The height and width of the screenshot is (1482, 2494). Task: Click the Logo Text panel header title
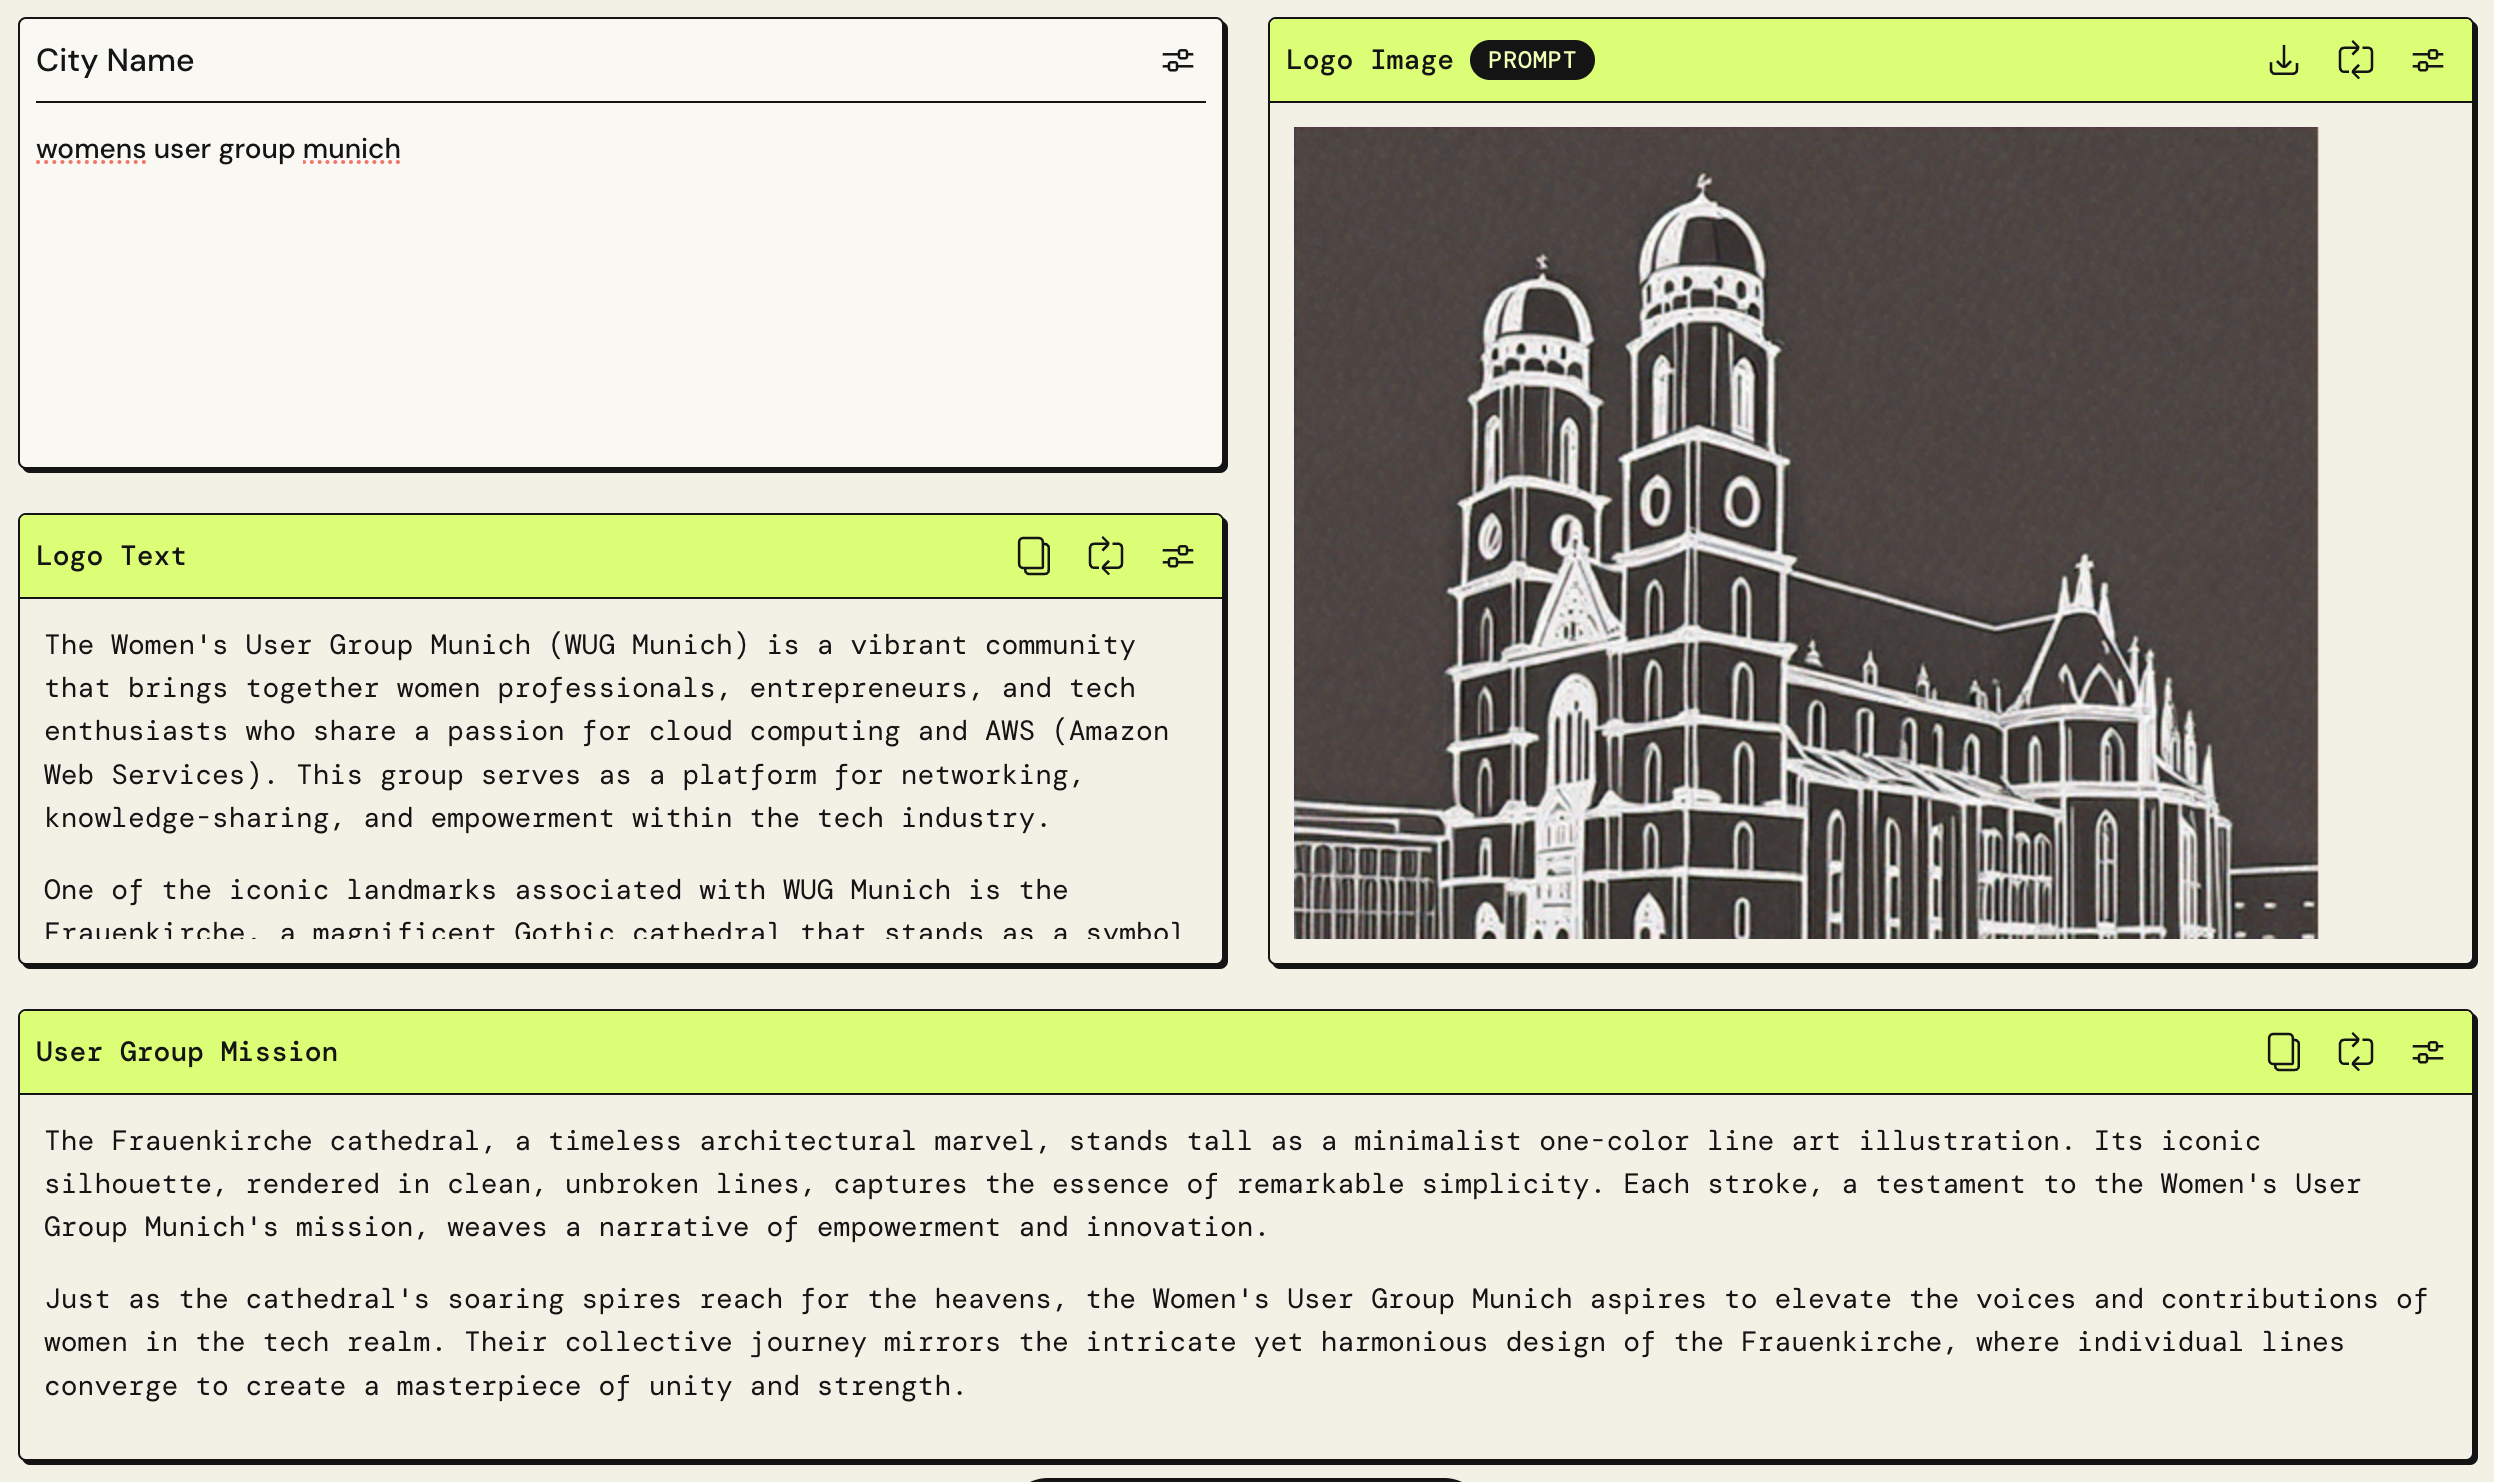111,556
